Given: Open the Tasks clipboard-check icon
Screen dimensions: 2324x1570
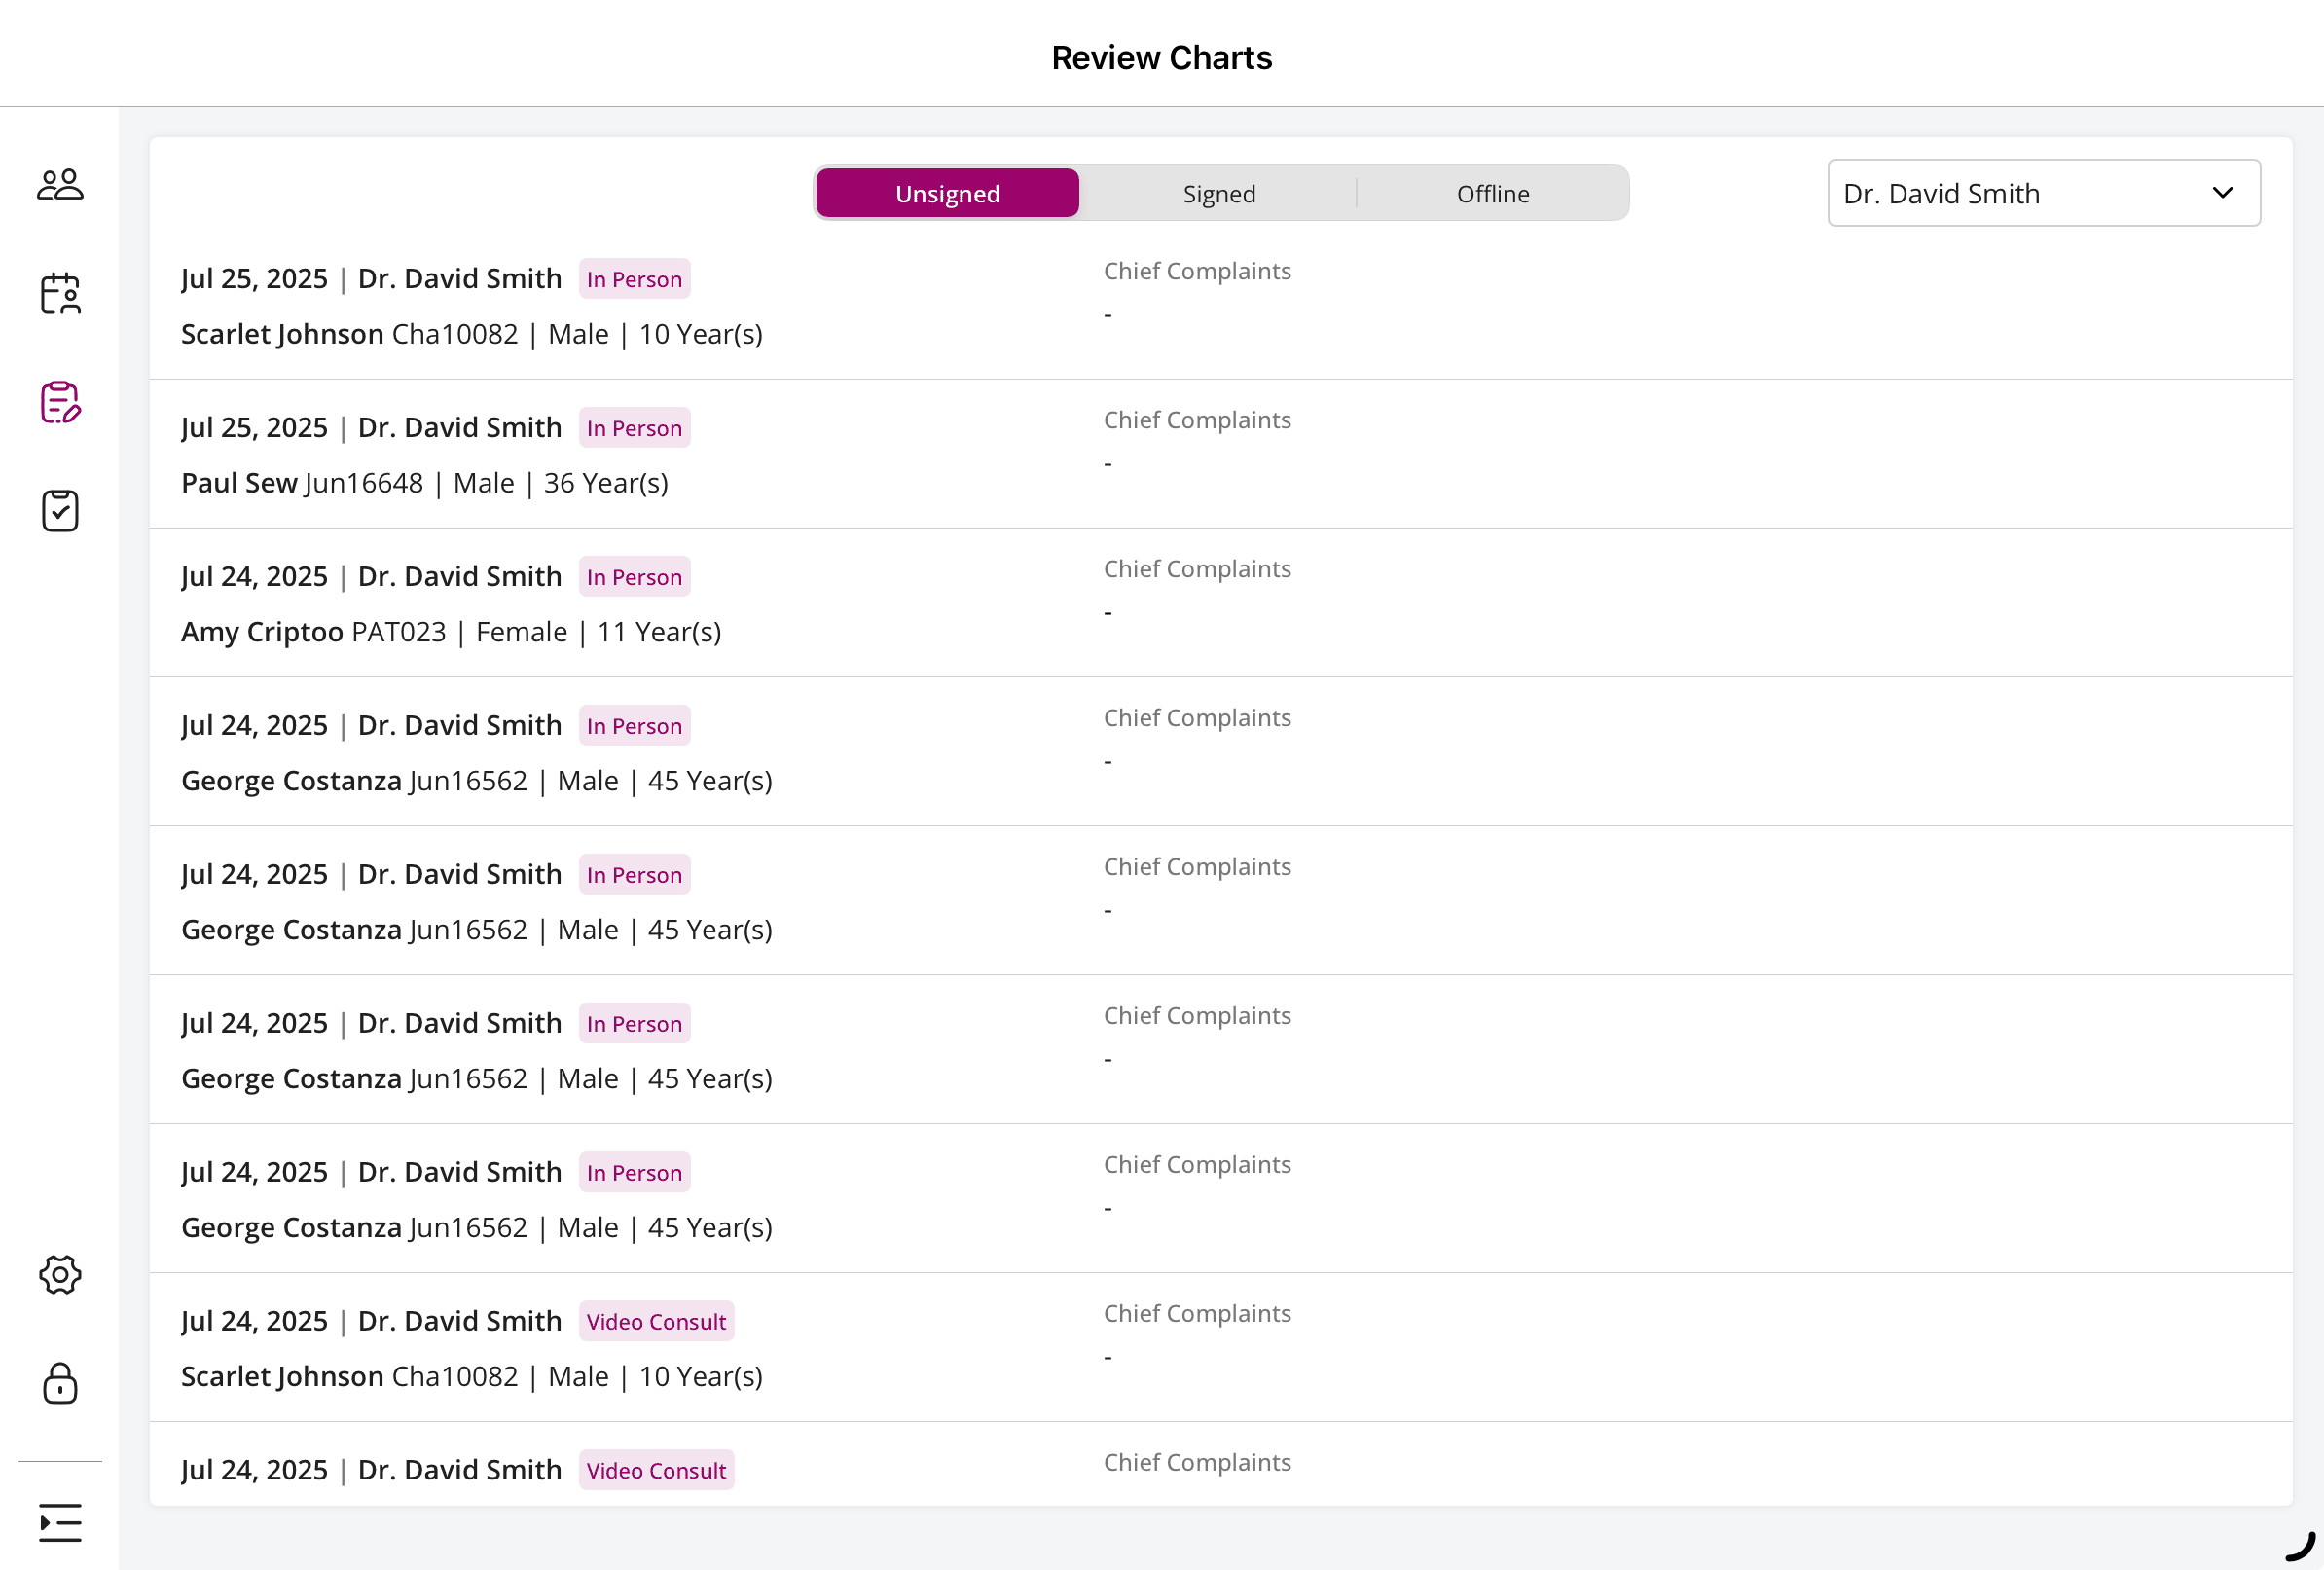Looking at the screenshot, I should coord(60,511).
